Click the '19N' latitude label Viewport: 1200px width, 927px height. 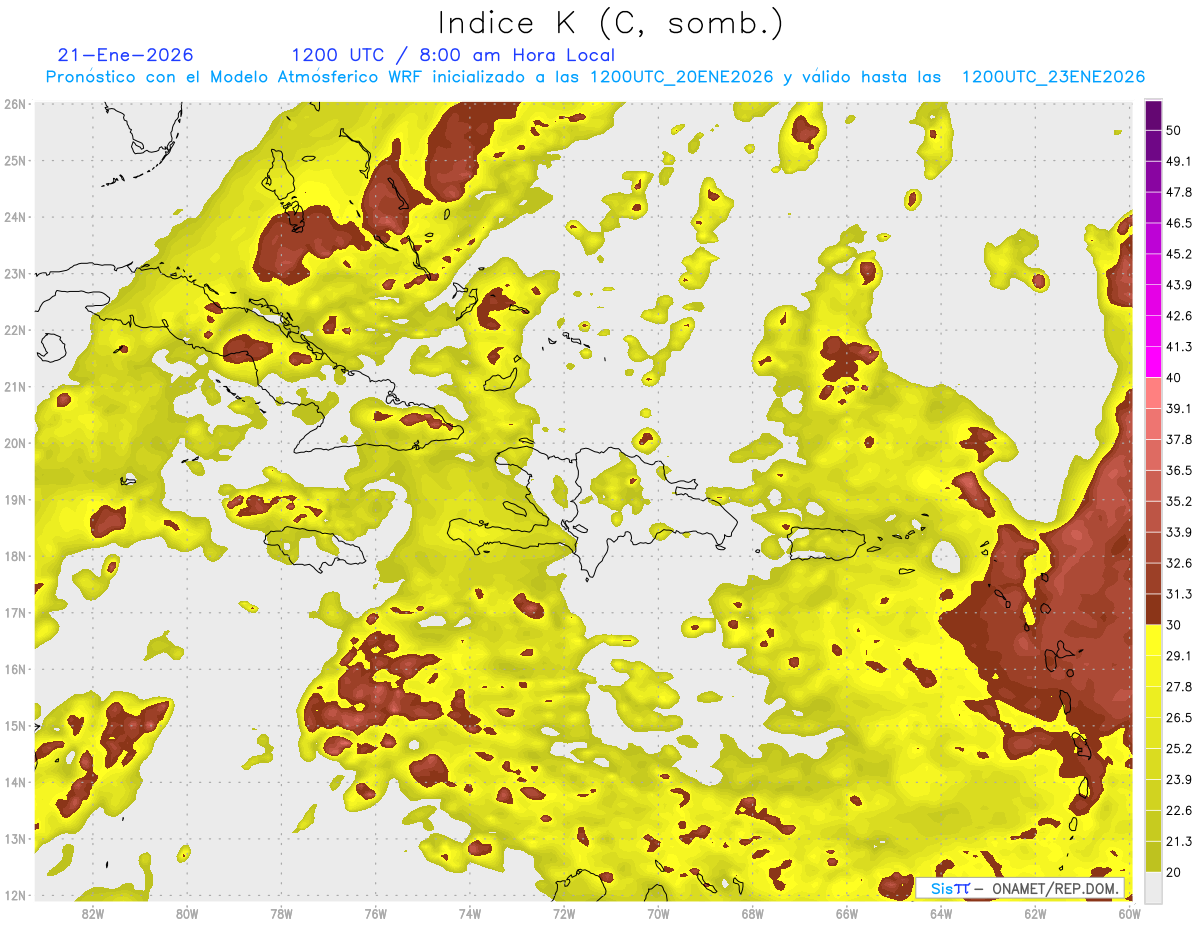point(15,500)
